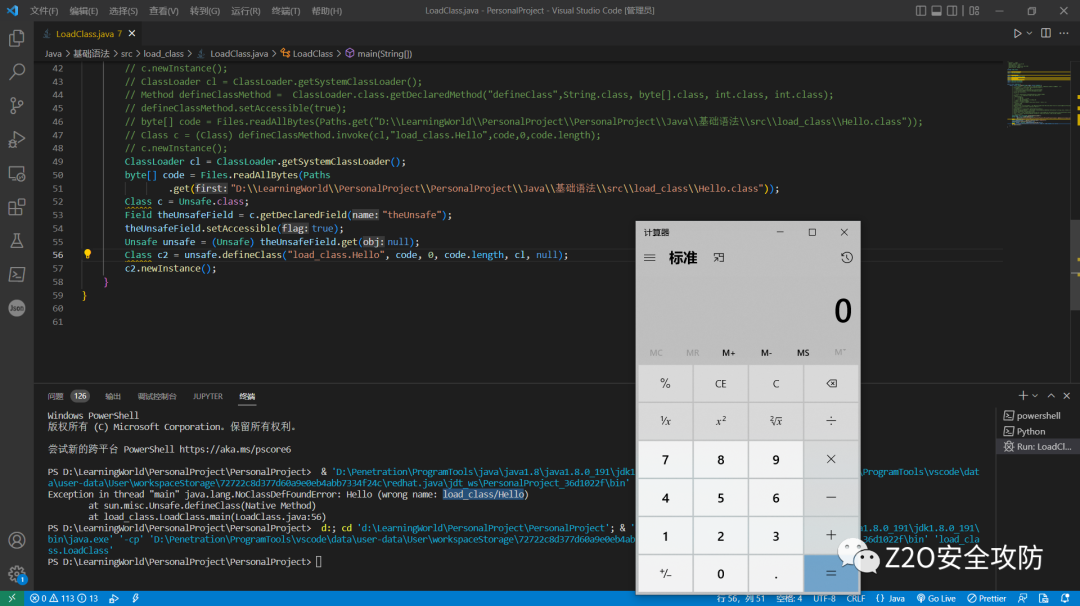
Task: Select the Python terminal entry
Action: point(1037,431)
